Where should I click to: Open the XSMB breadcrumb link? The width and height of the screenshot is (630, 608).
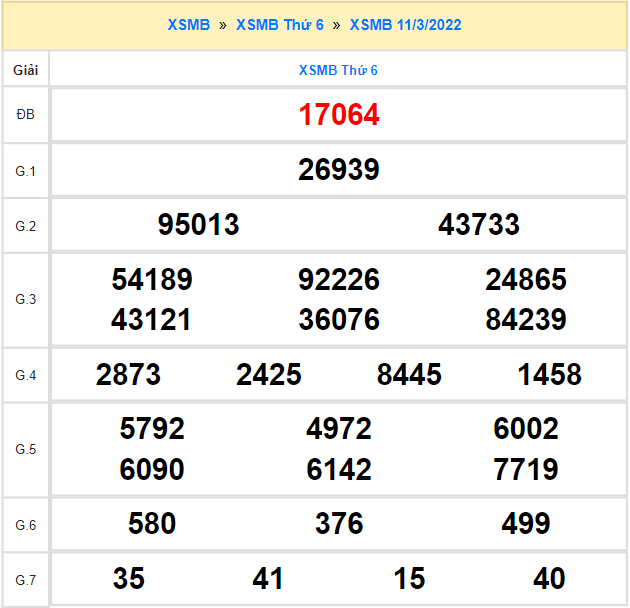pyautogui.click(x=189, y=25)
